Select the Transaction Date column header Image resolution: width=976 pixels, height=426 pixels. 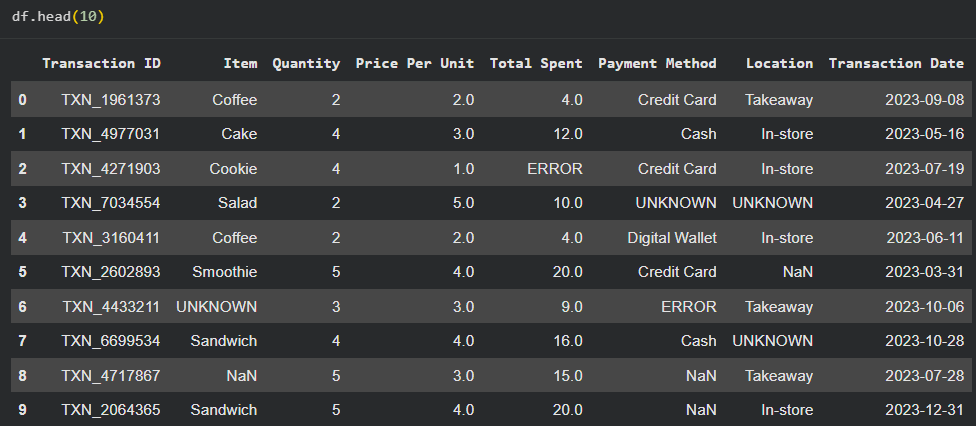(896, 63)
